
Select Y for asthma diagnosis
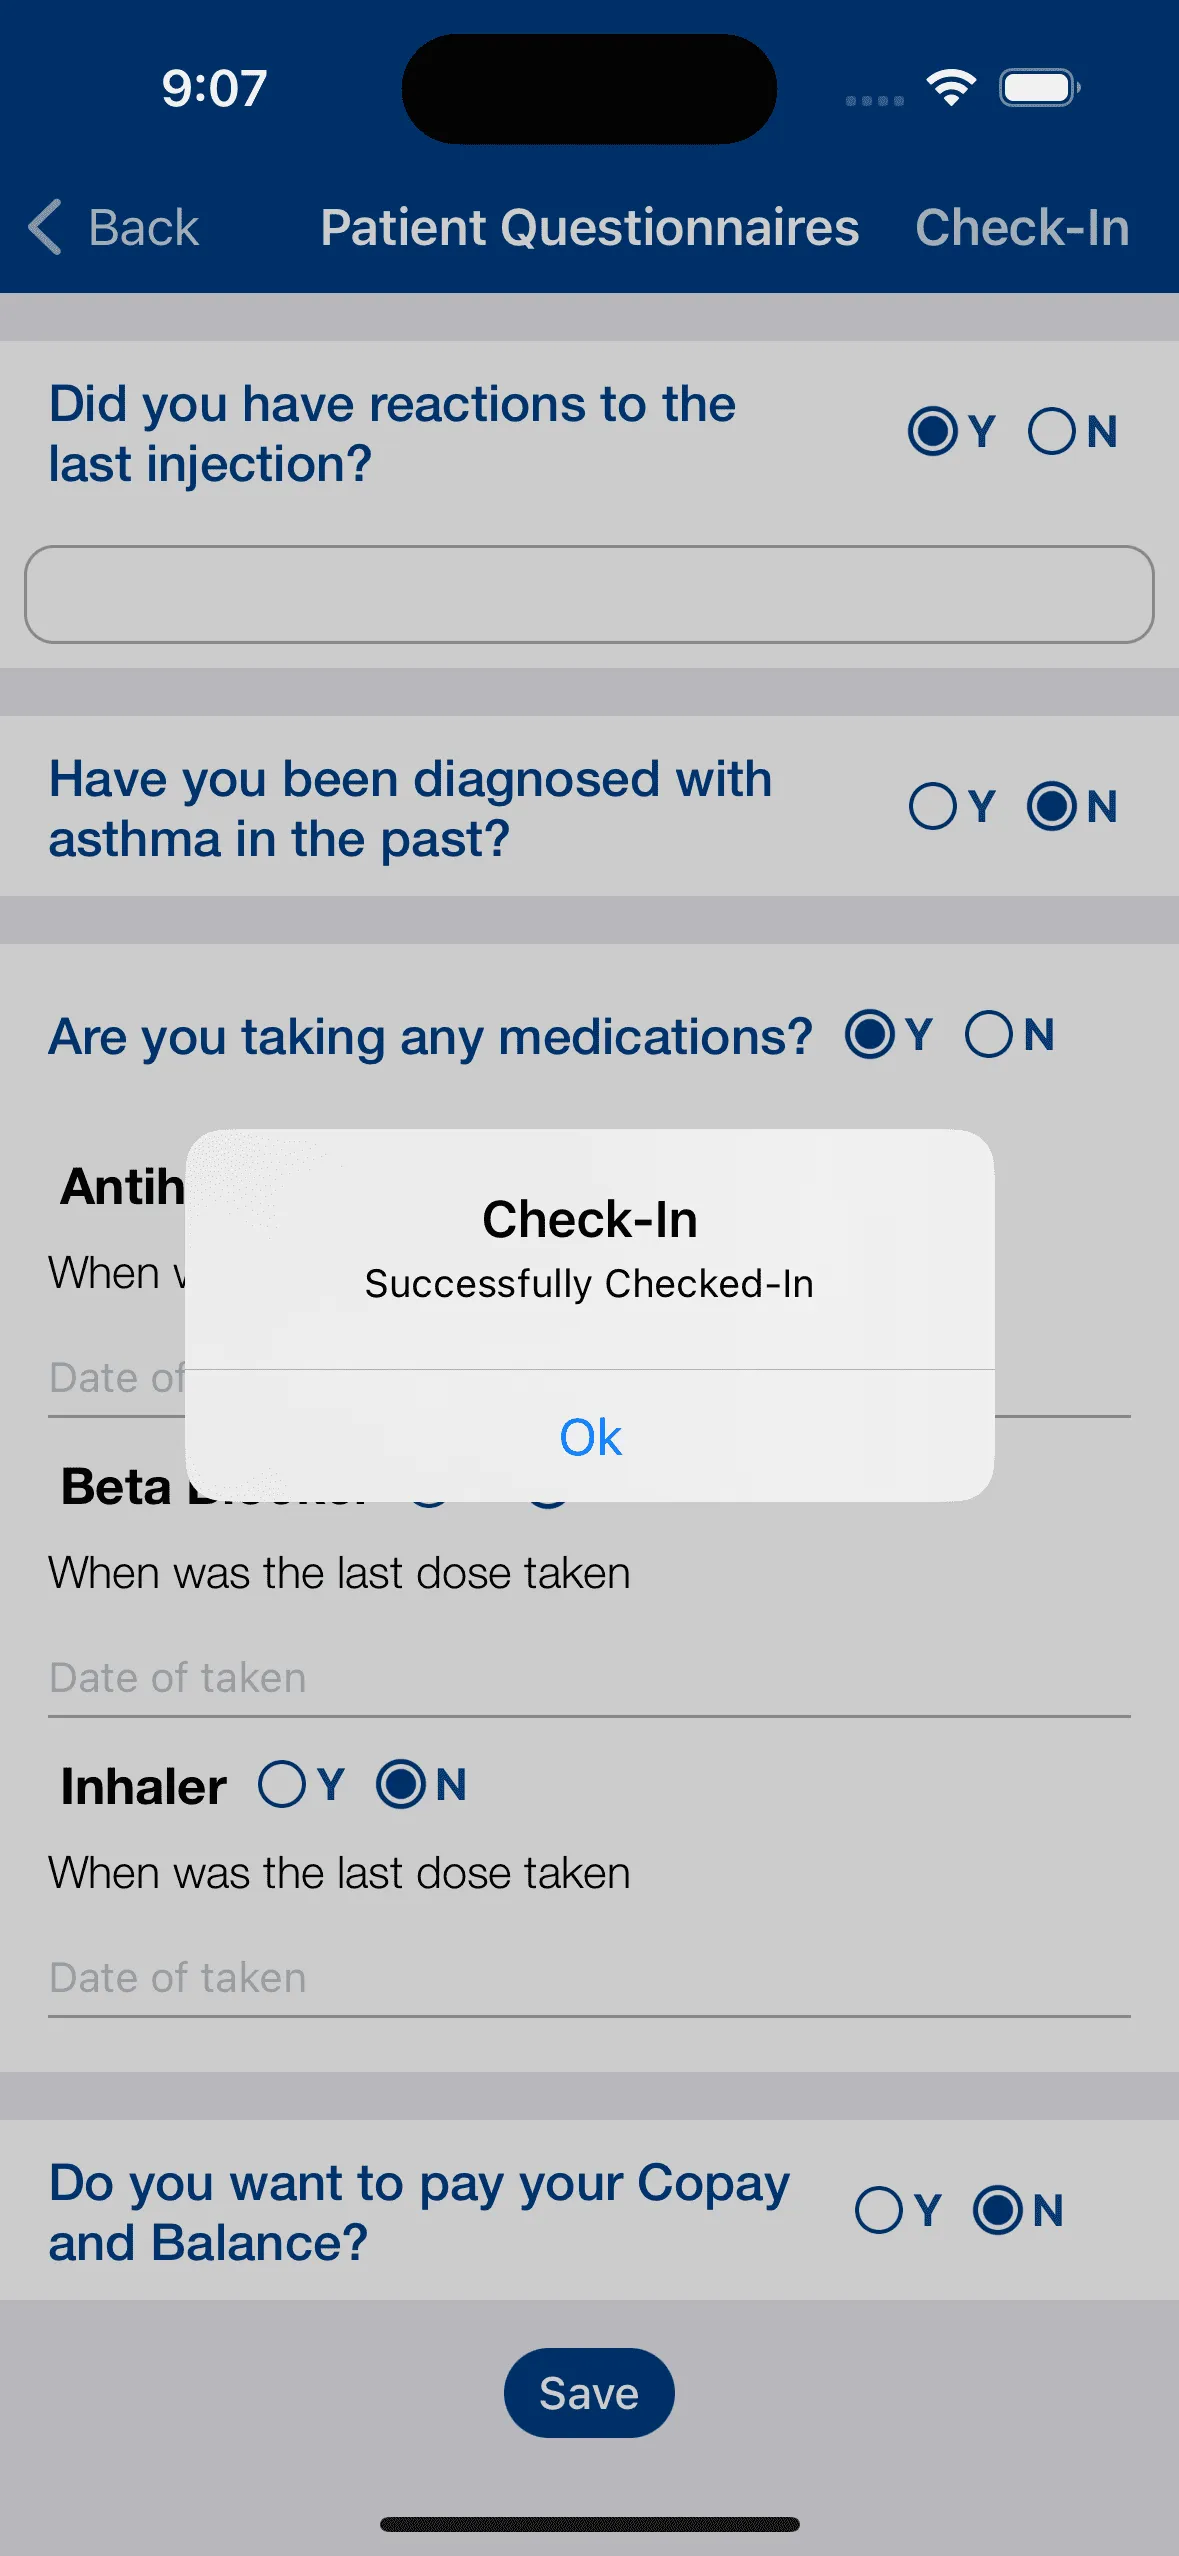(933, 806)
